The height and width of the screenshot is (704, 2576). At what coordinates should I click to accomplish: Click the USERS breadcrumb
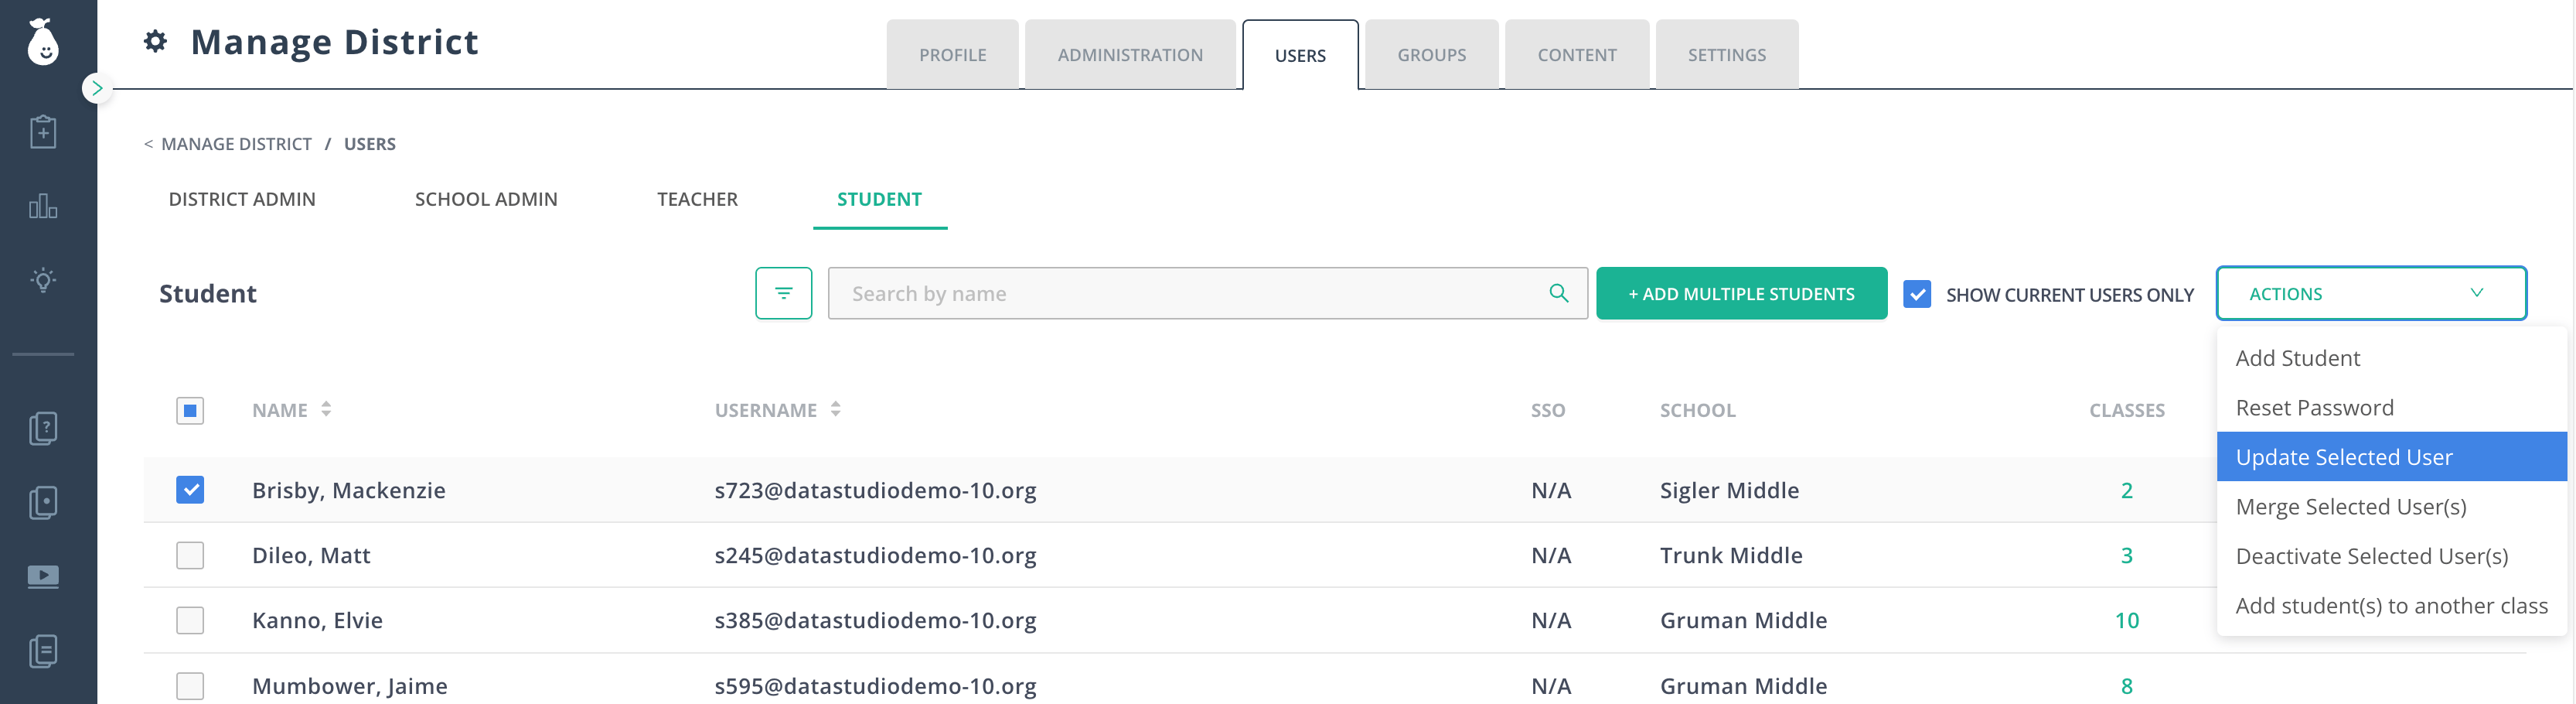(370, 144)
